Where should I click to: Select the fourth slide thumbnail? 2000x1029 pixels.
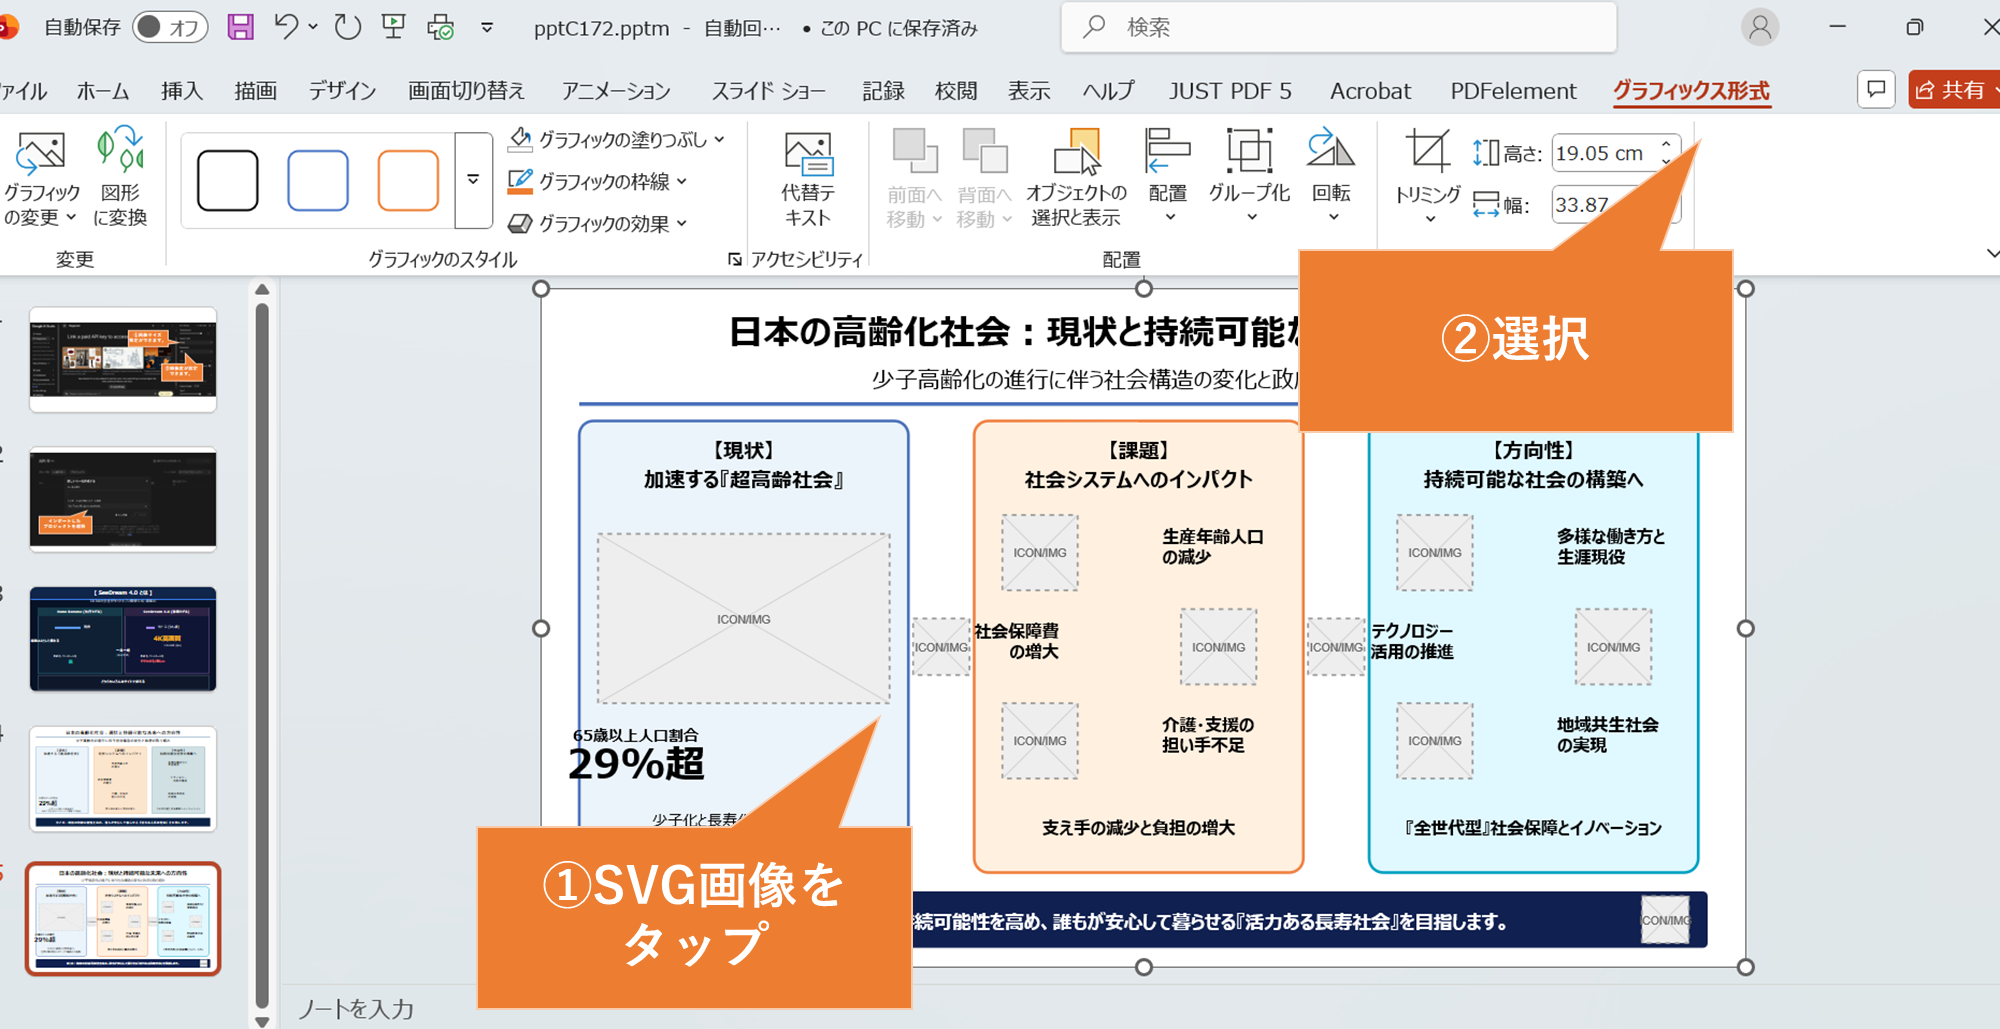(x=123, y=778)
